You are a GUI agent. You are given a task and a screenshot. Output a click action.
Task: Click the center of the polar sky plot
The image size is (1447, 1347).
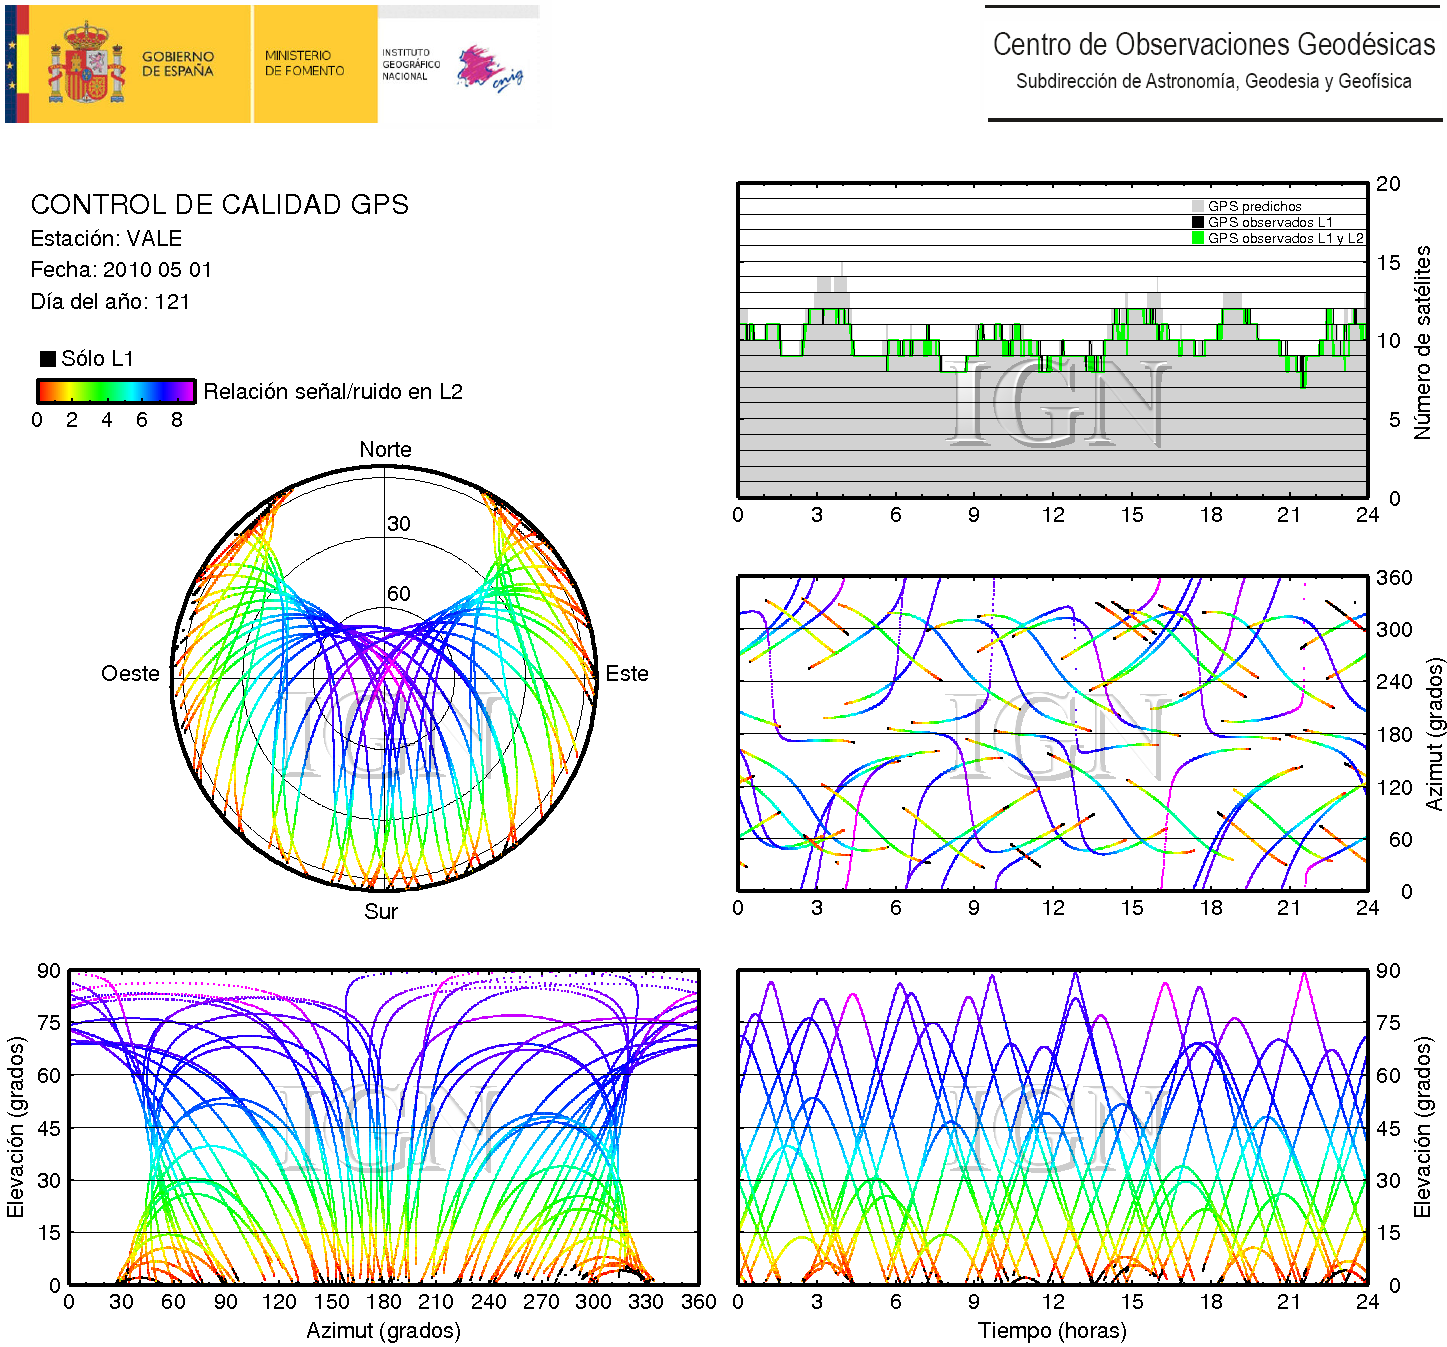[x=385, y=678]
